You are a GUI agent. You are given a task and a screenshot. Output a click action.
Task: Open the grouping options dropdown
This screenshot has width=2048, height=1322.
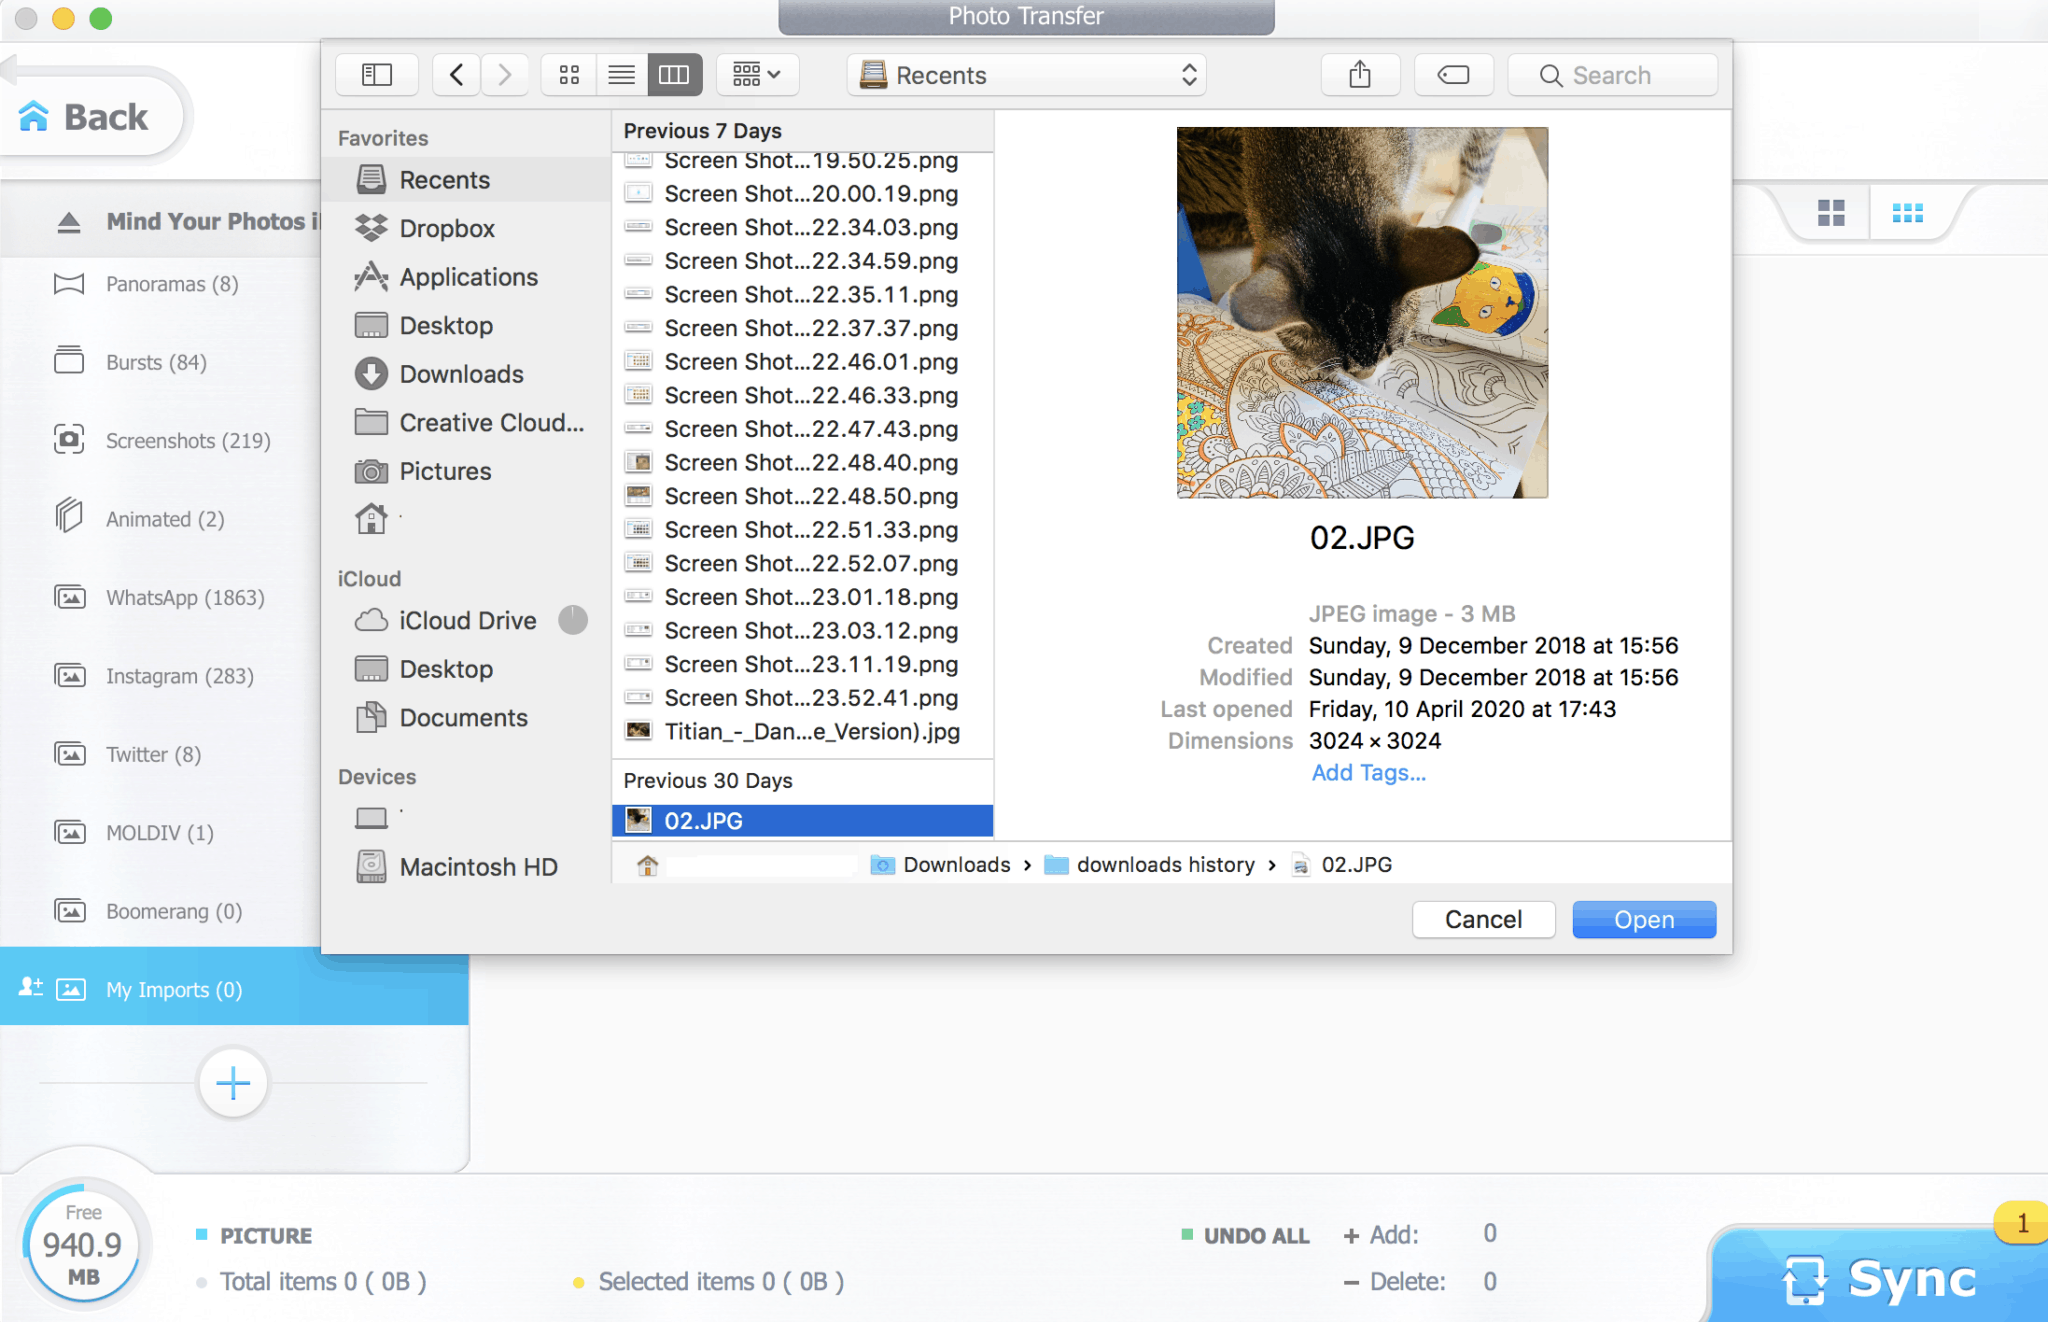coord(757,74)
